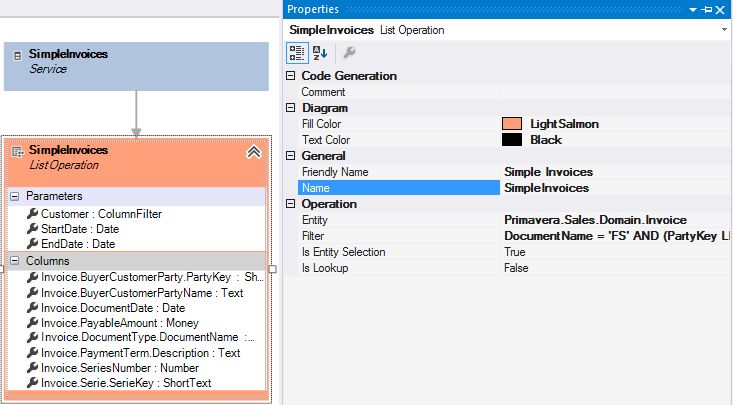Edit the Name value SimpleInvoices

coord(615,188)
